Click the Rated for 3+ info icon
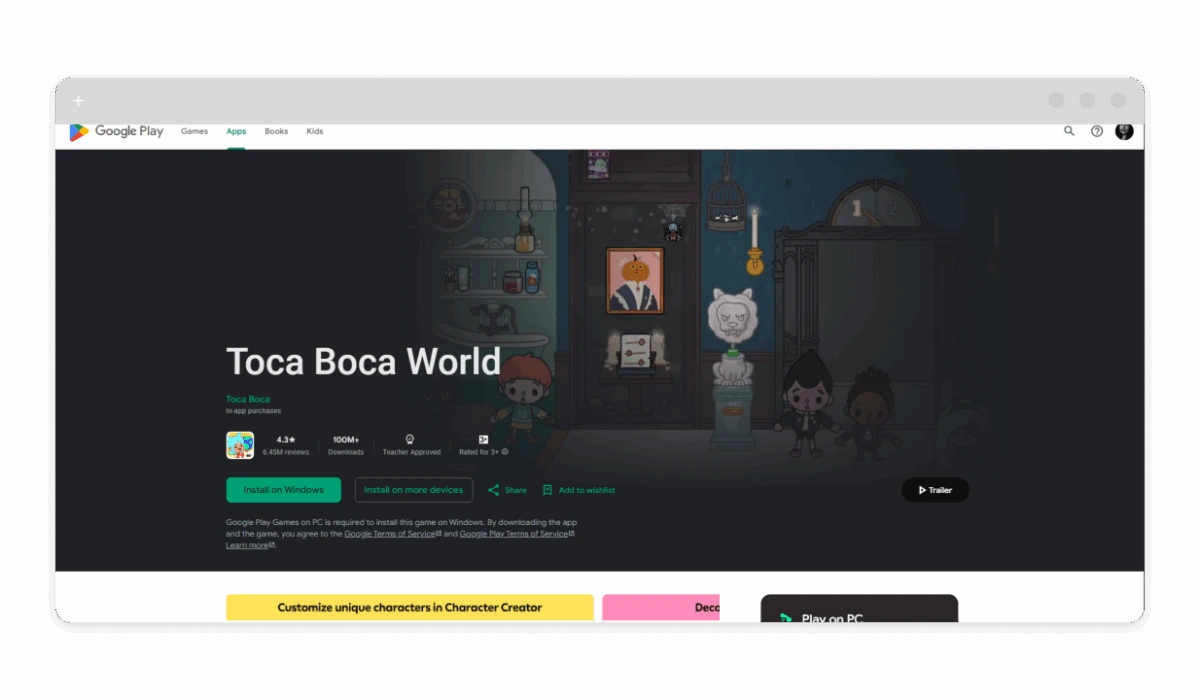Image resolution: width=1200 pixels, height=700 pixels. click(x=505, y=452)
